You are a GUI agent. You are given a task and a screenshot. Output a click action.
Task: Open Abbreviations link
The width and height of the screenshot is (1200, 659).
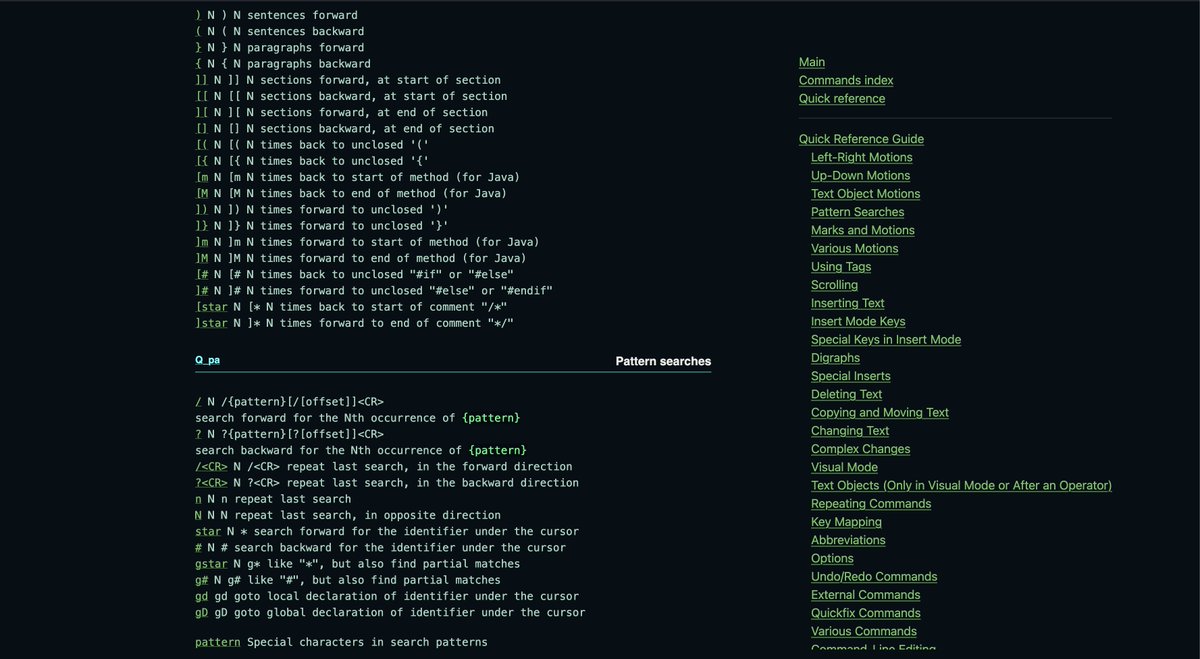848,540
